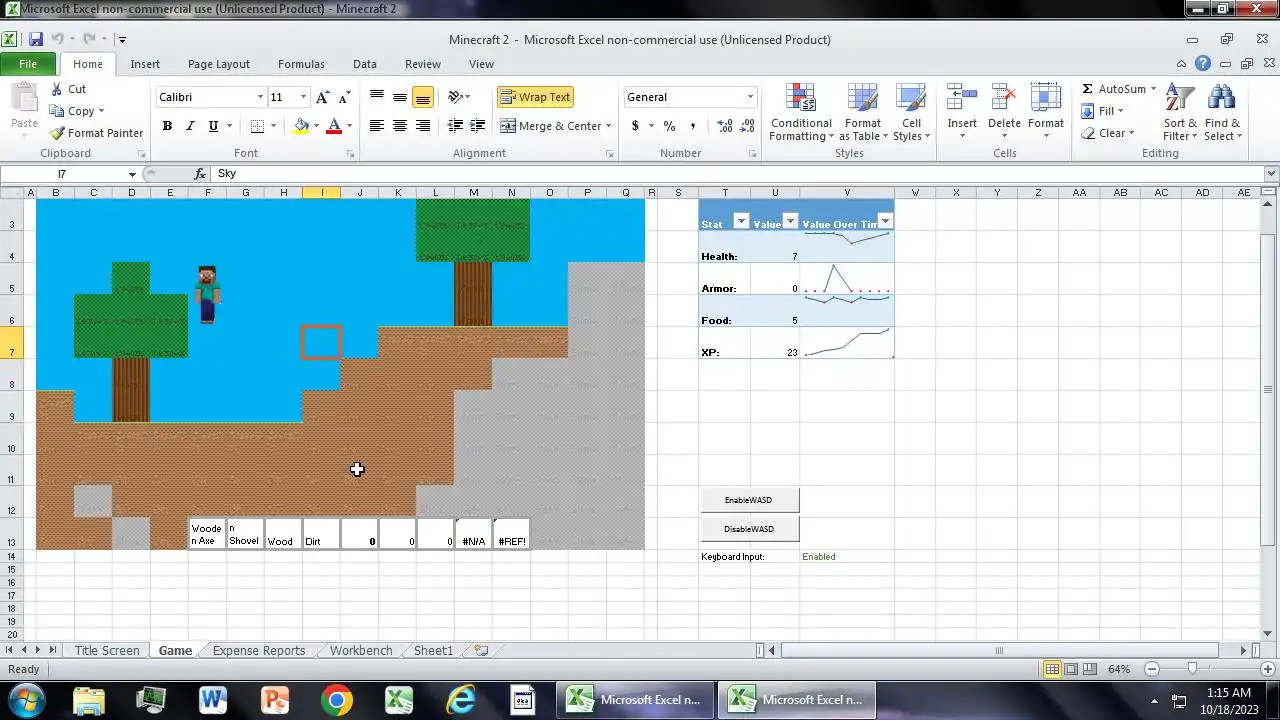
Task: Open the Name Box dropdown arrow
Action: click(x=132, y=174)
